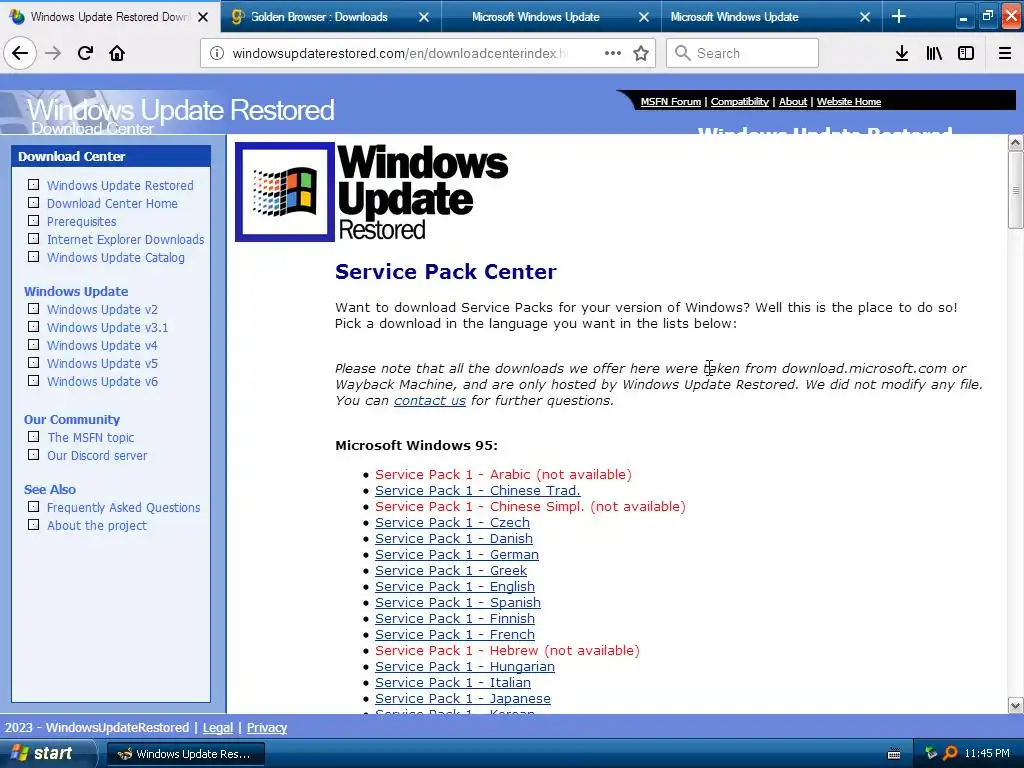Toggle the sidebar icon in toolbar

click(x=966, y=53)
